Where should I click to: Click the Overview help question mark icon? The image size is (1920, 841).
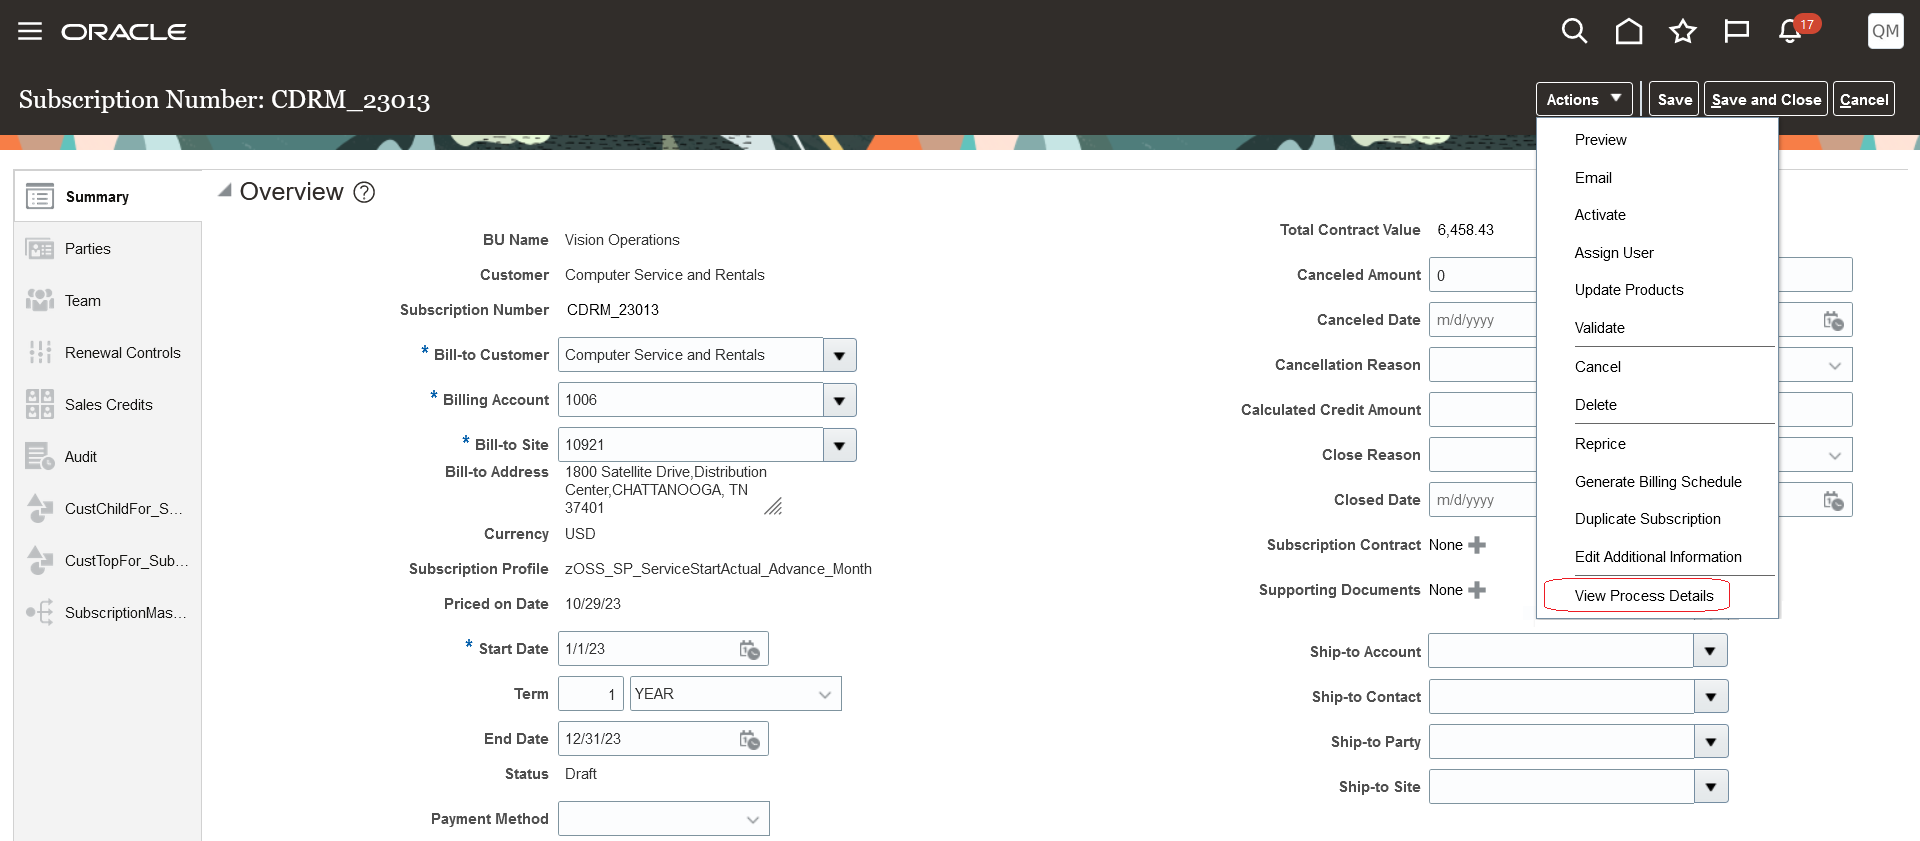365,192
